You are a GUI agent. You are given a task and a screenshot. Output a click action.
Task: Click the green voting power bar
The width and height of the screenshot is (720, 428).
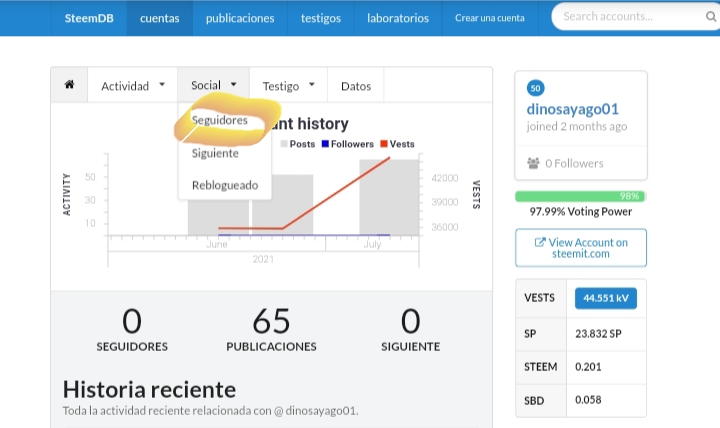point(580,196)
